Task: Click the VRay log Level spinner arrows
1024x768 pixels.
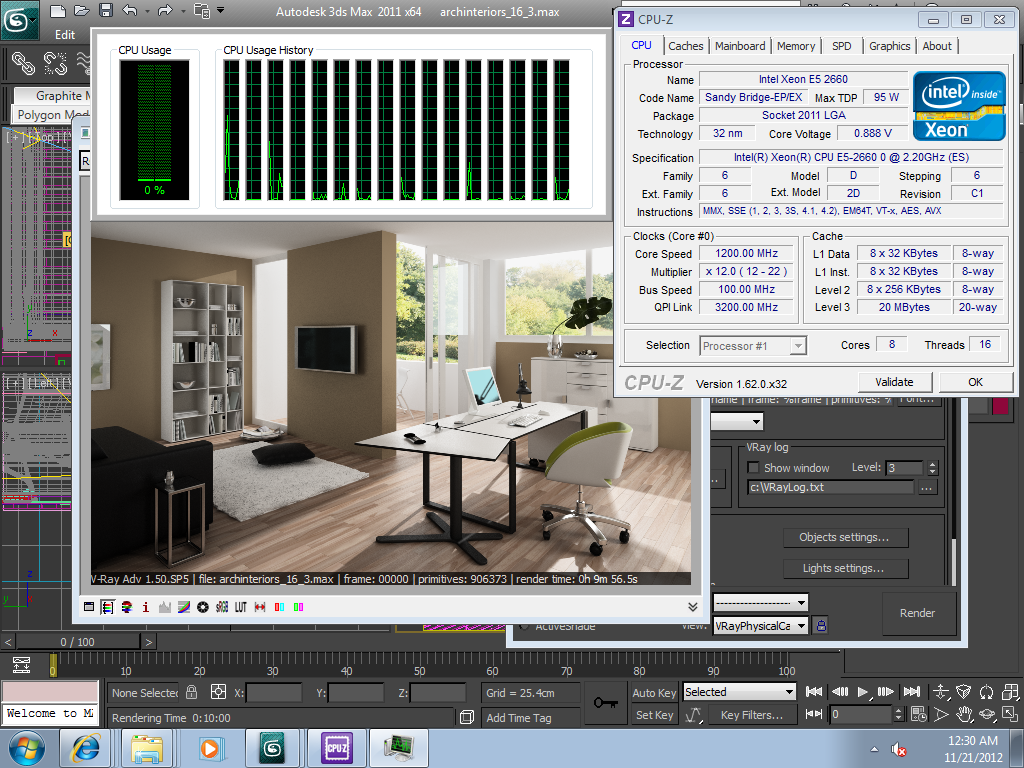Action: (933, 468)
